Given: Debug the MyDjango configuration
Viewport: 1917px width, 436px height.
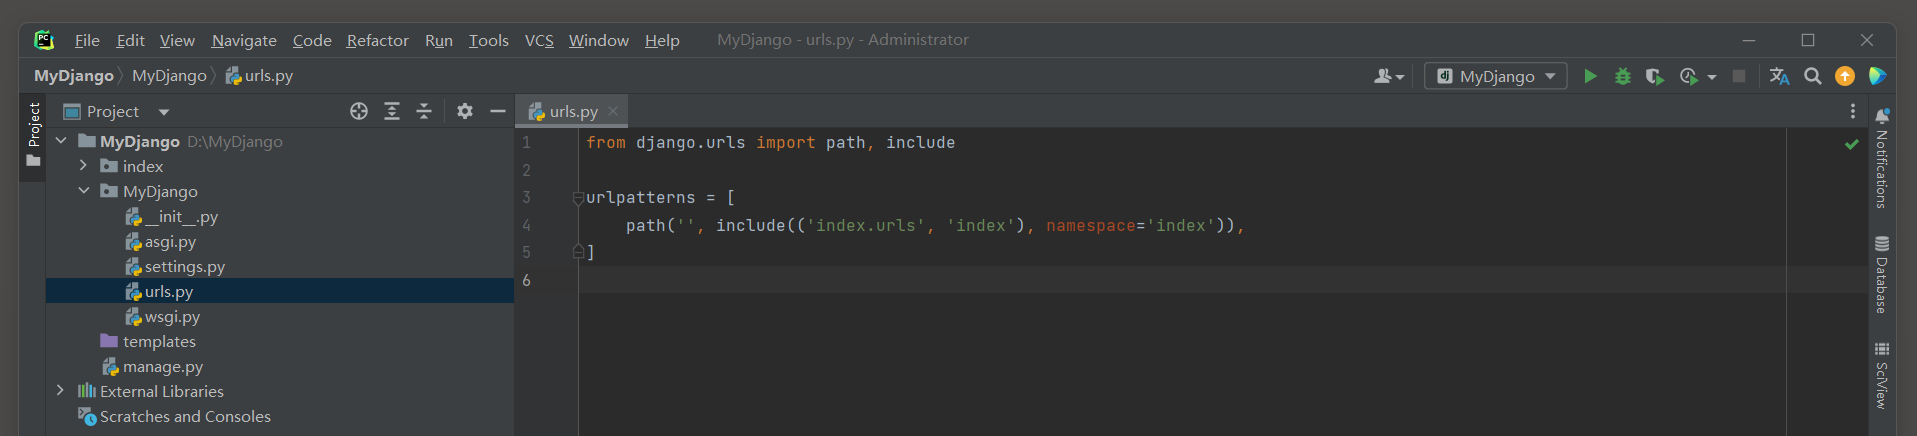Looking at the screenshot, I should click(x=1623, y=76).
